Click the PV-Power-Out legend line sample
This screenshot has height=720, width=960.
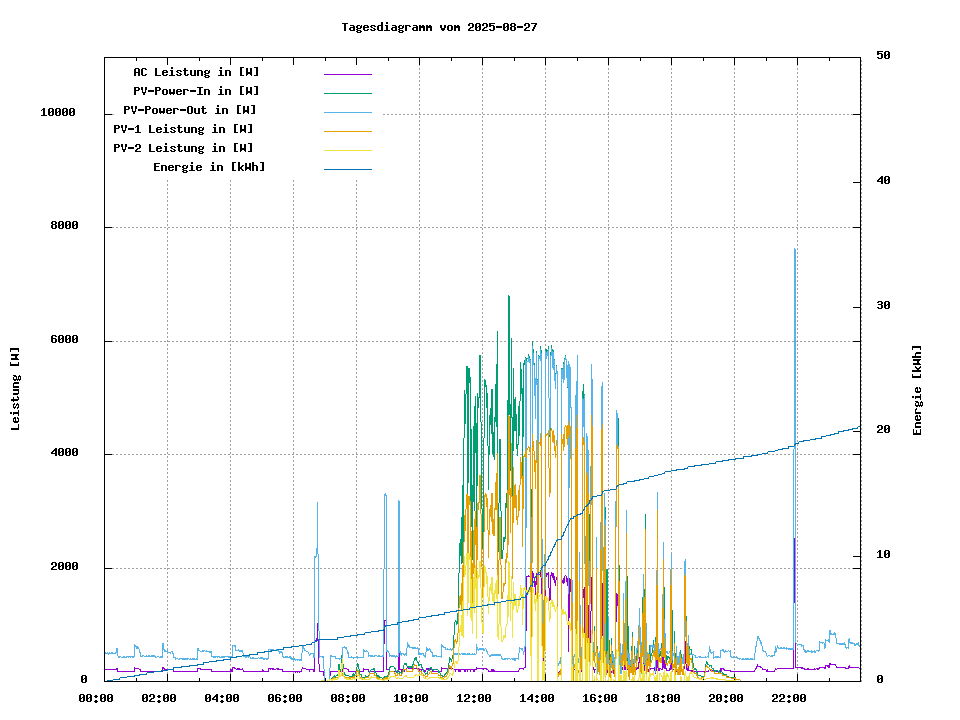(x=347, y=112)
